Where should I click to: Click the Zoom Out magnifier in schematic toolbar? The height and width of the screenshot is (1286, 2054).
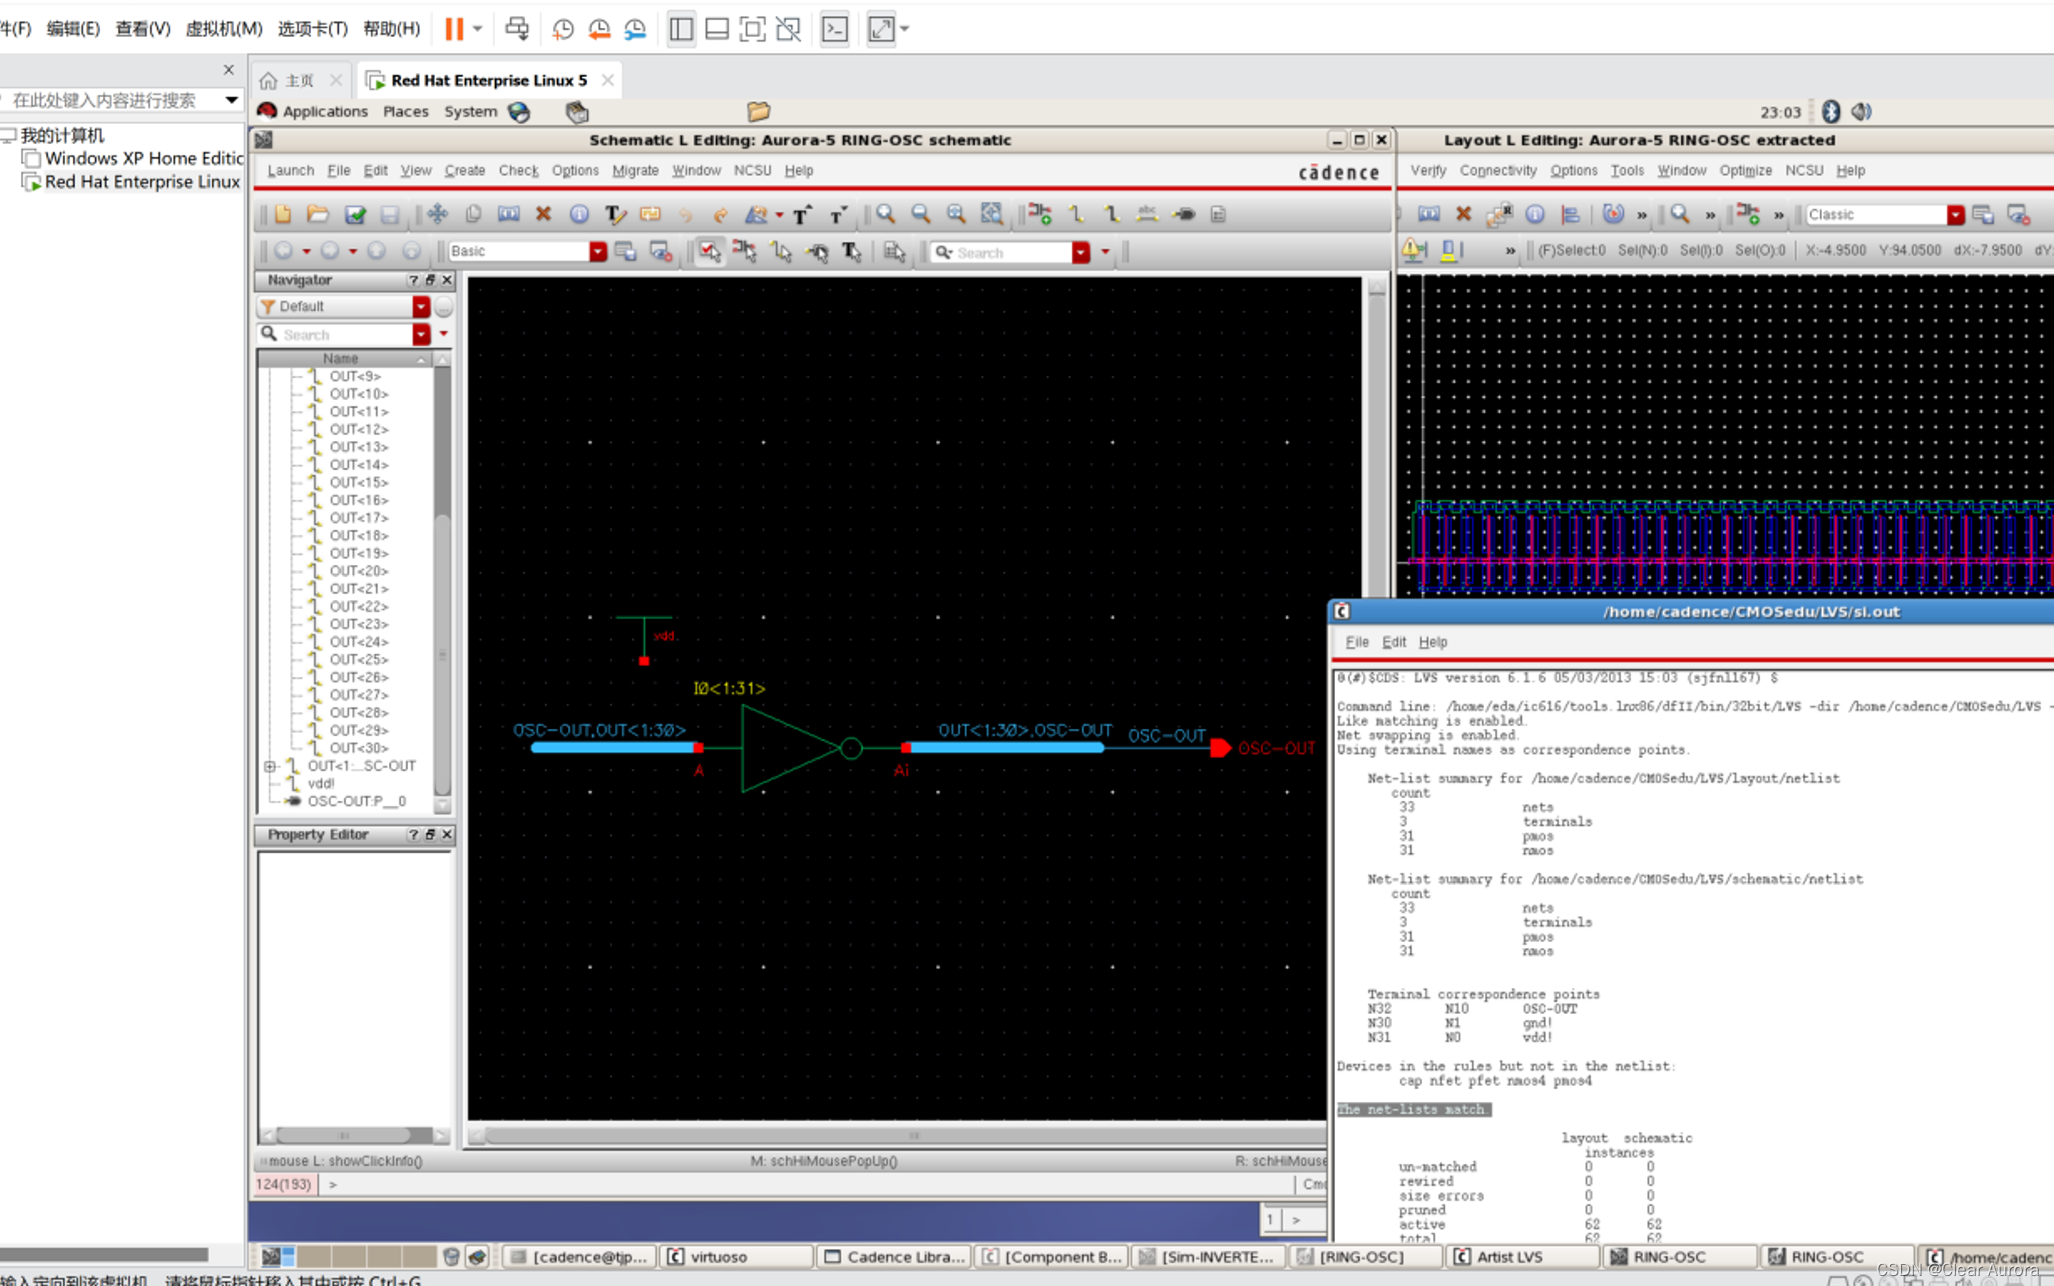(921, 214)
